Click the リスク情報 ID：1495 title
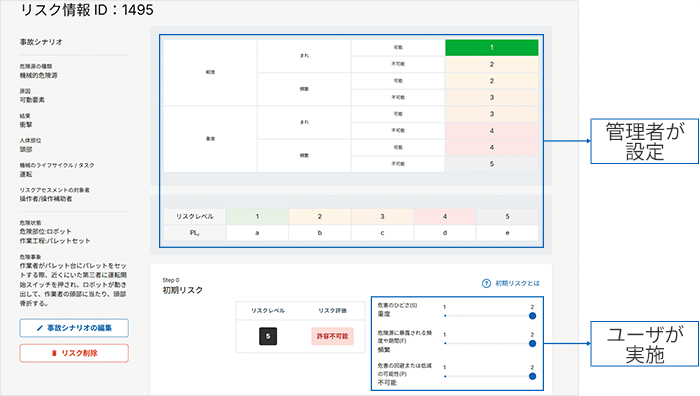This screenshot has width=700, height=396. tap(87, 10)
